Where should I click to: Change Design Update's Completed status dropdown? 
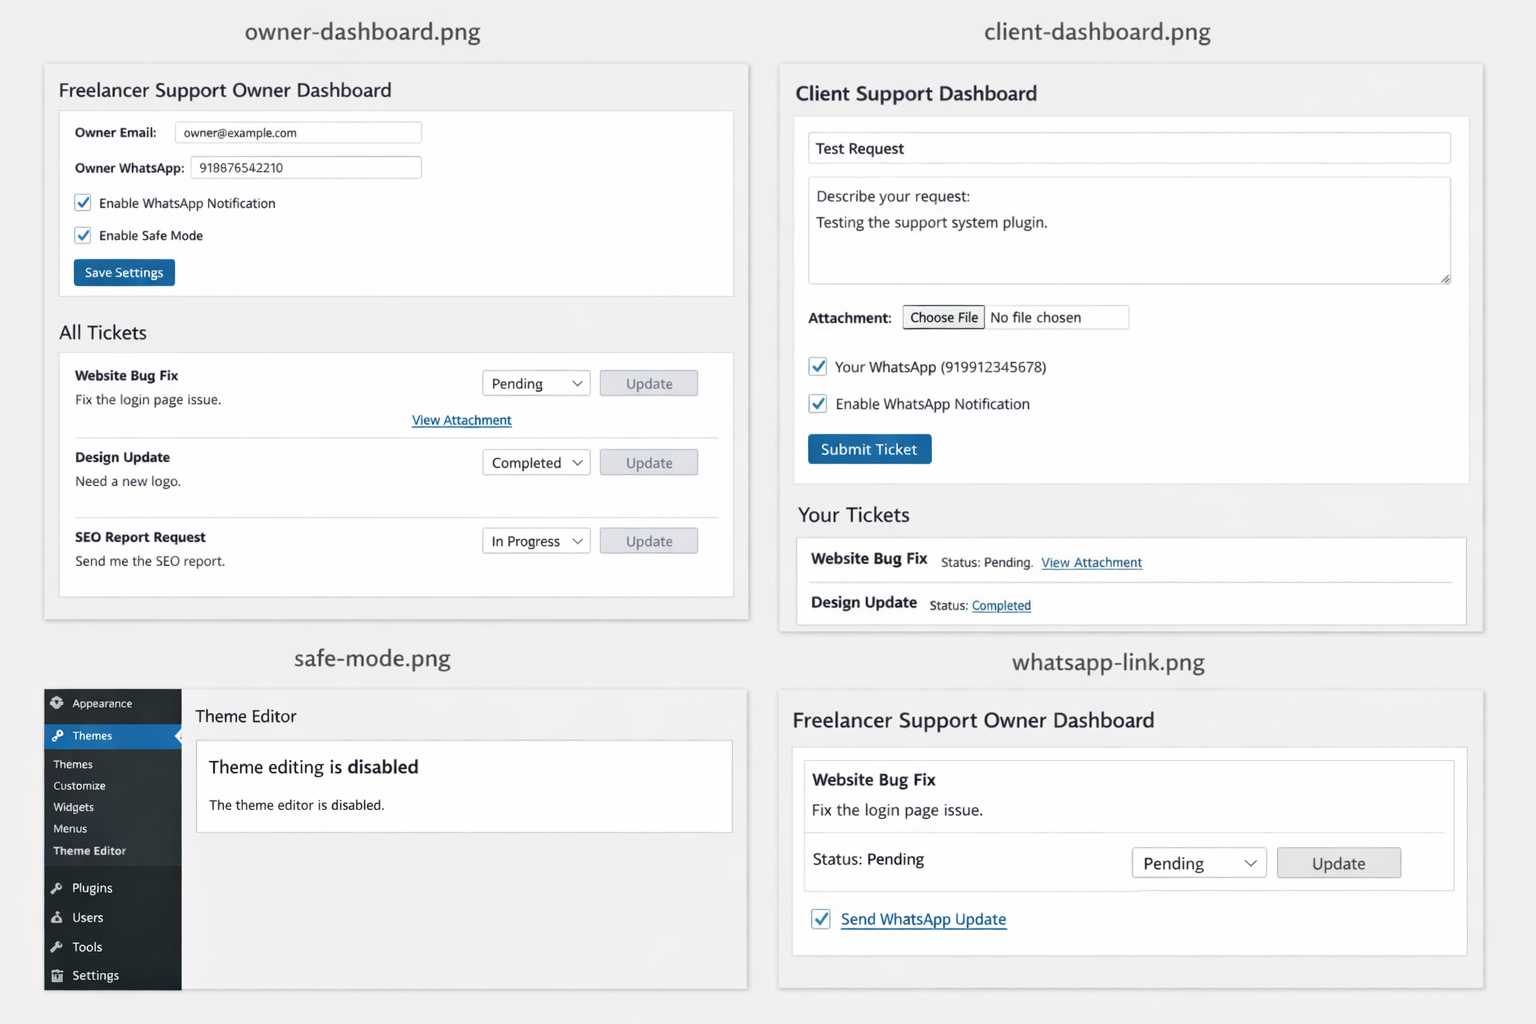point(535,462)
